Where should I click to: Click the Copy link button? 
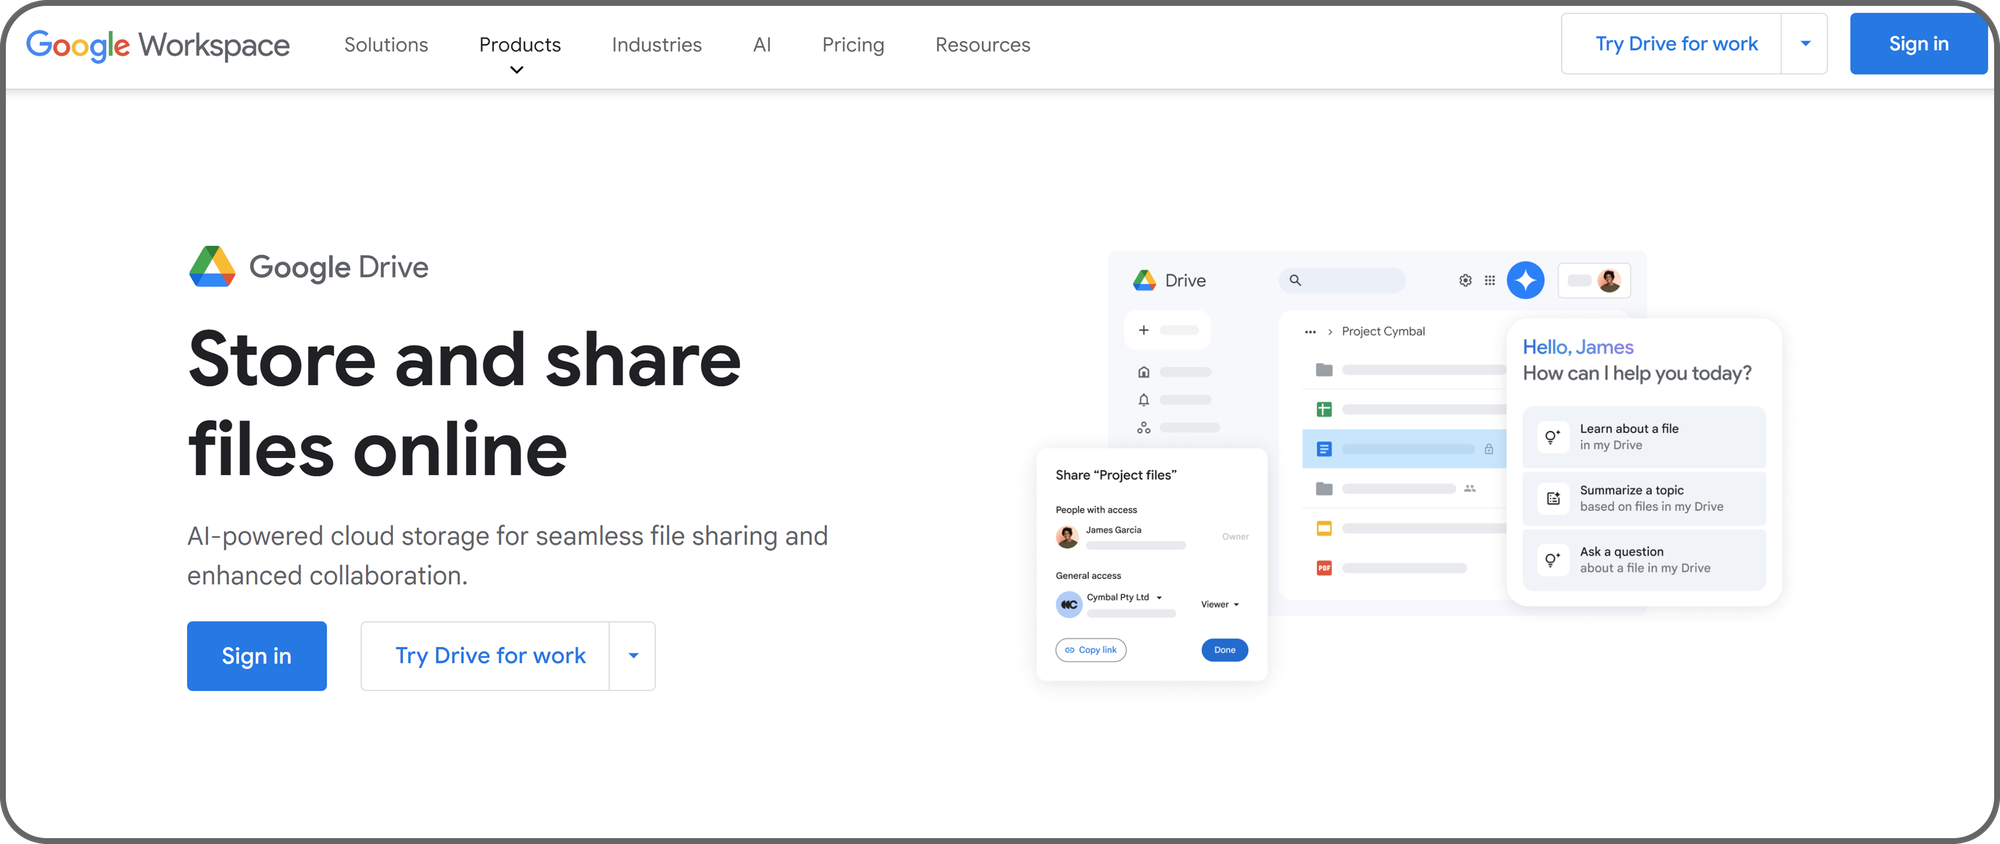coord(1091,650)
